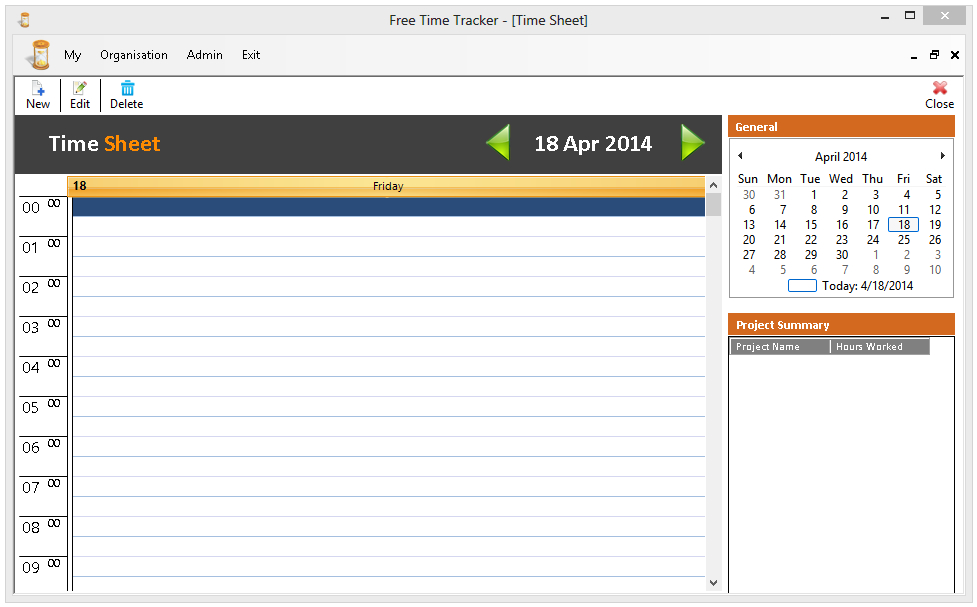Select April 25 in the calendar
This screenshot has width=977, height=607.
click(904, 240)
